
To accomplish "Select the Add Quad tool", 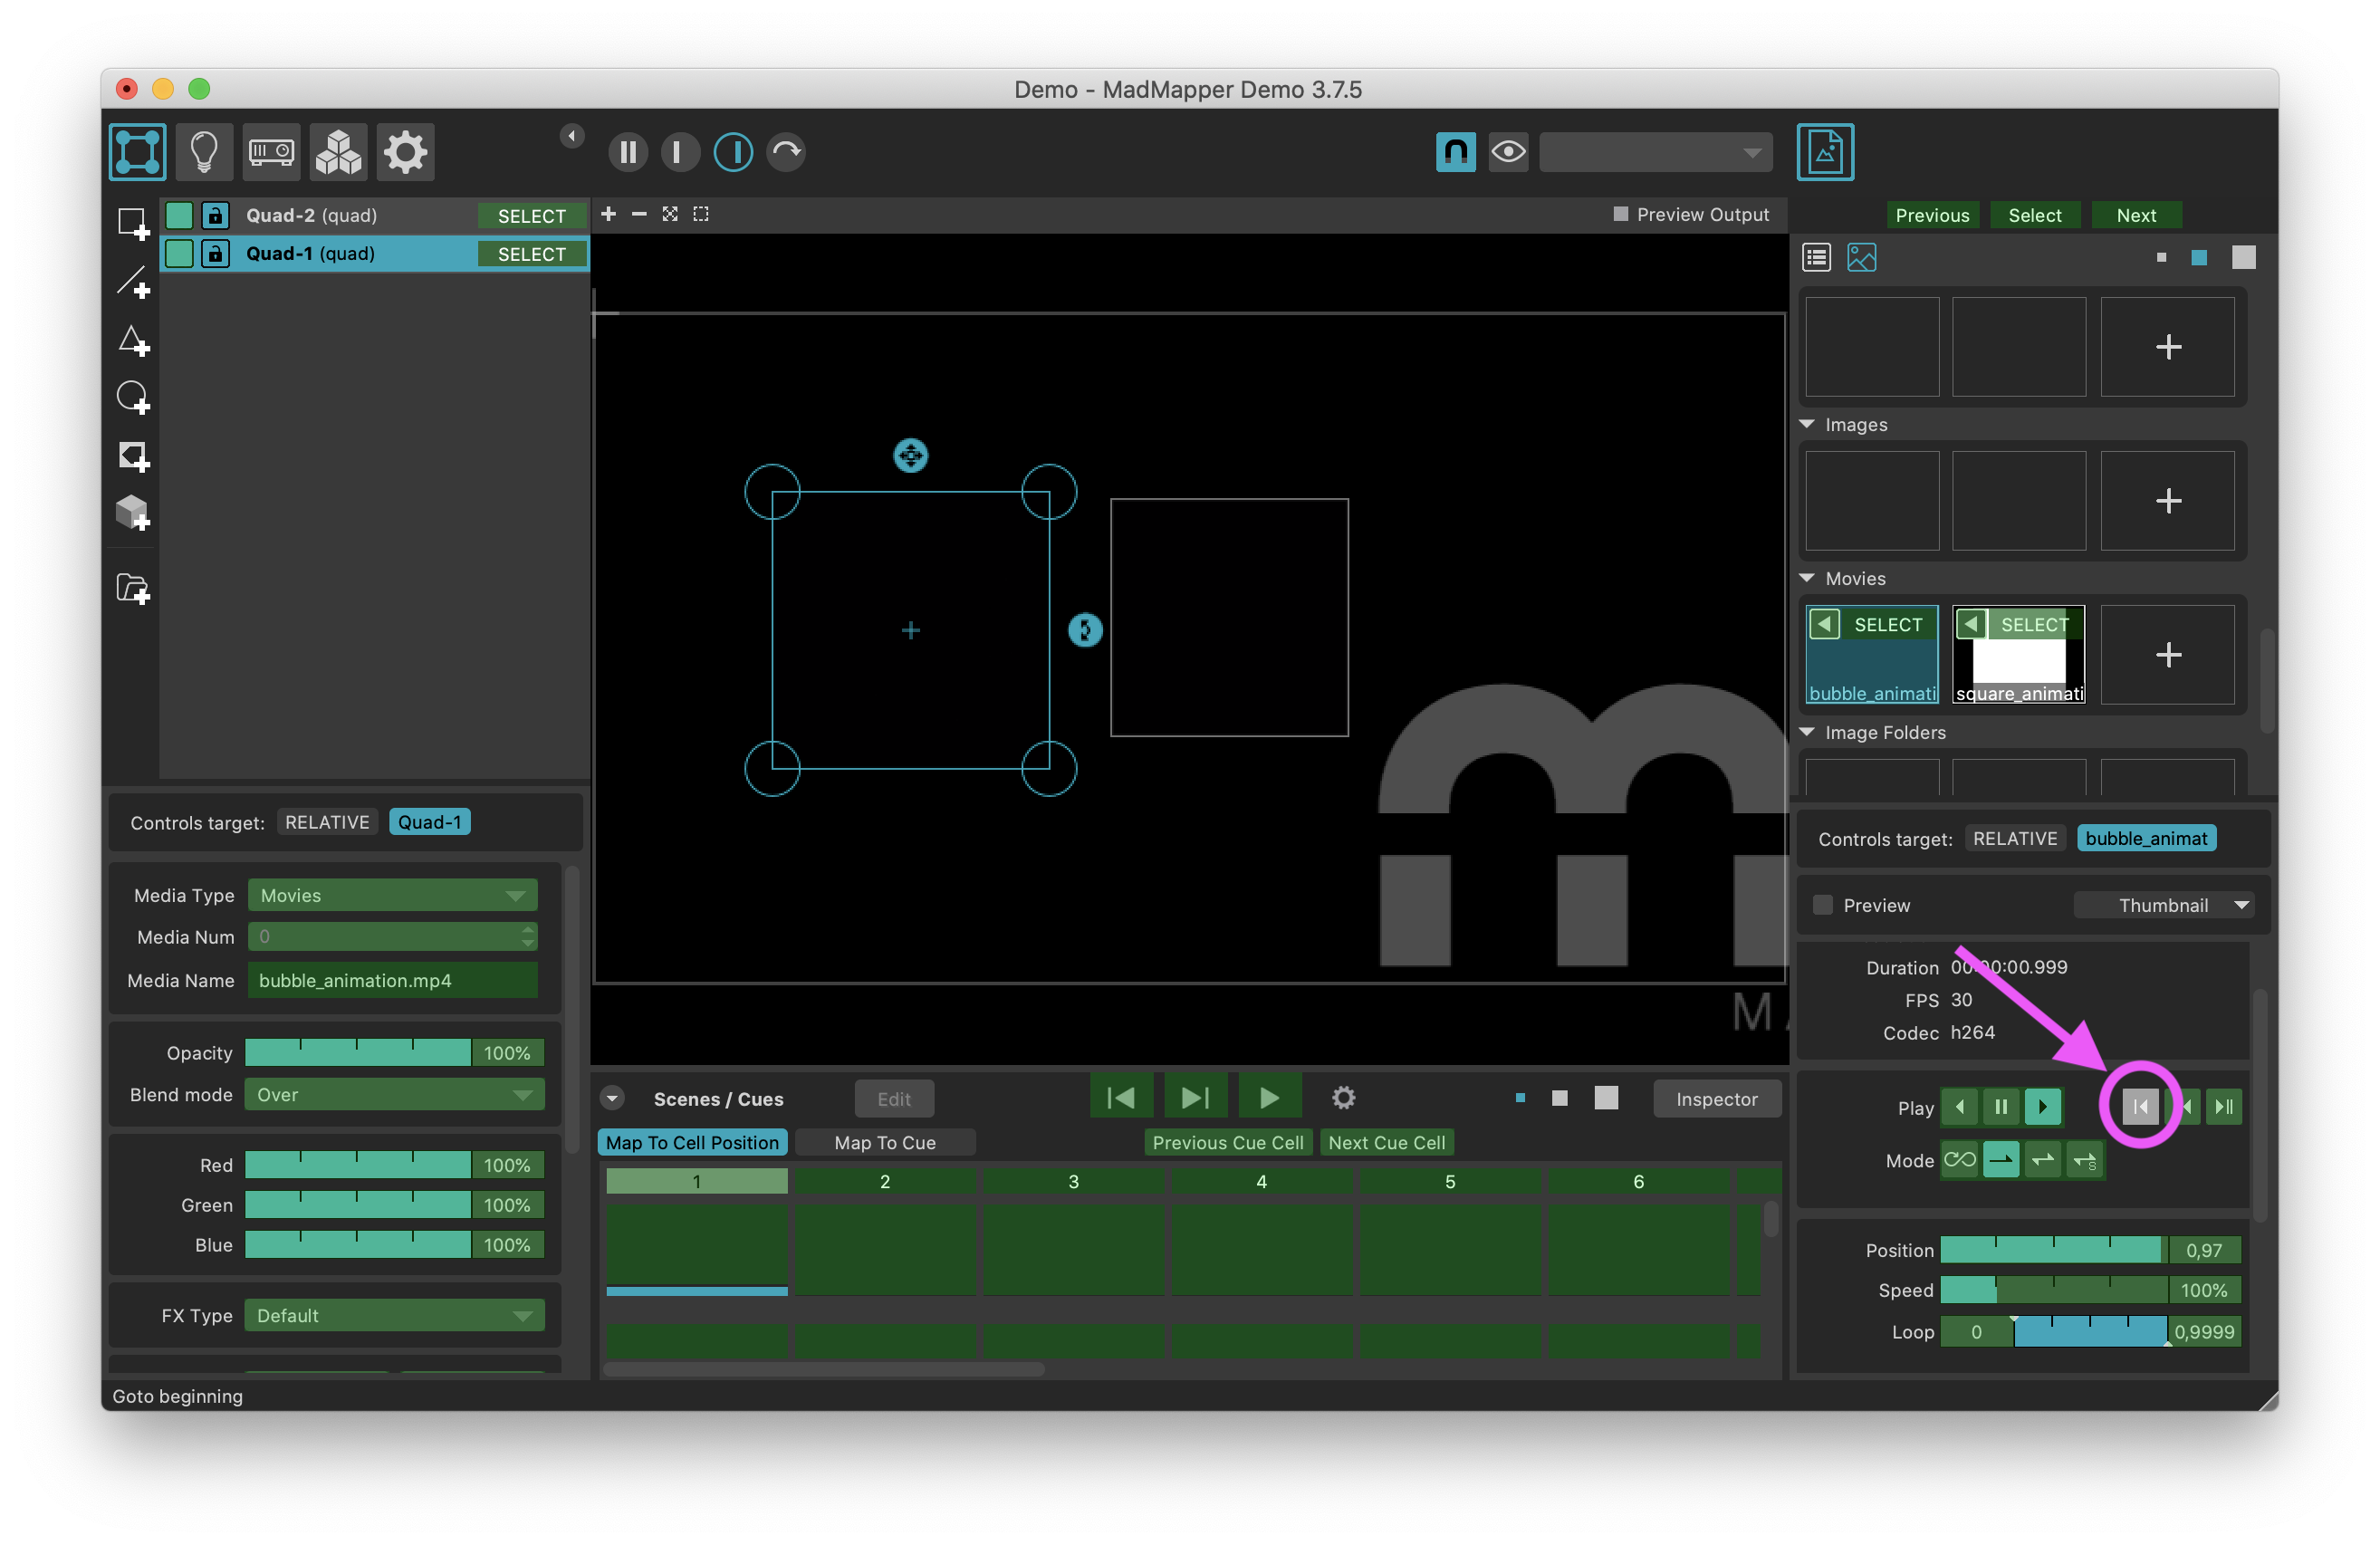I will [x=133, y=224].
